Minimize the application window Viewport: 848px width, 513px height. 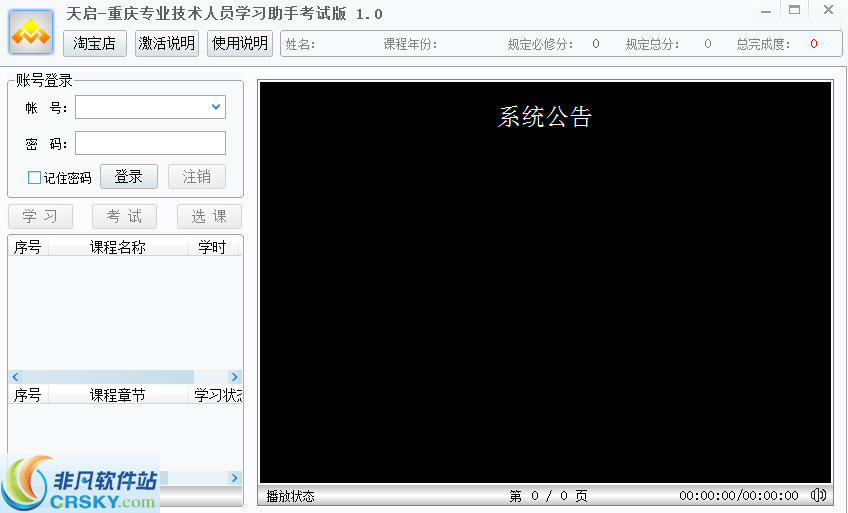click(766, 10)
